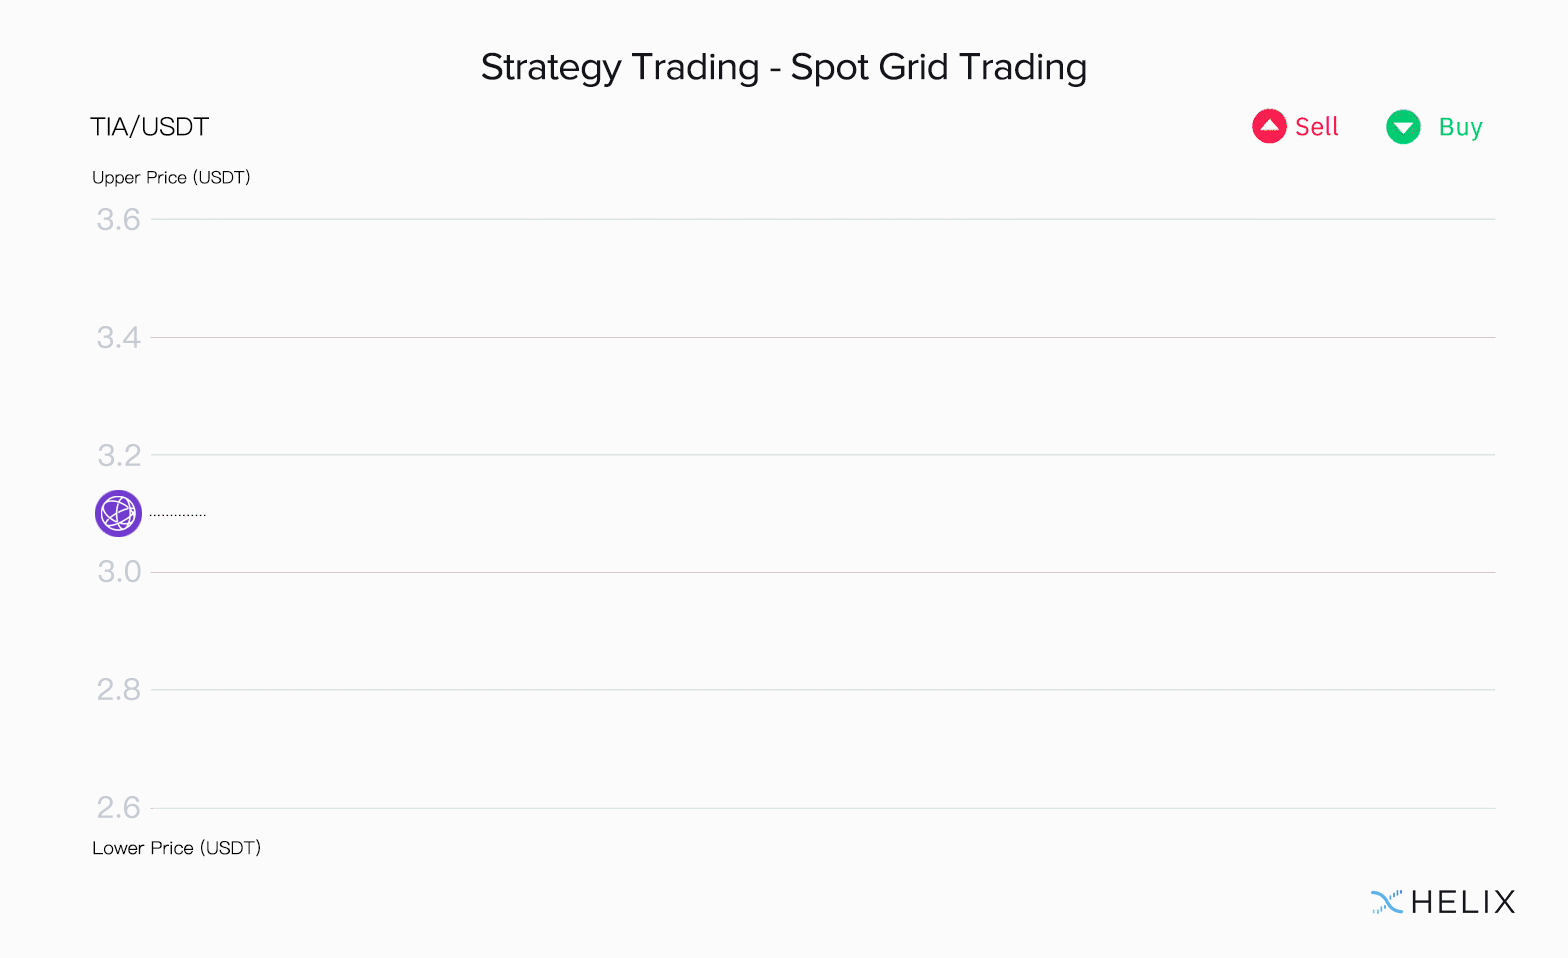Click the 3.4 price level label
The height and width of the screenshot is (958, 1568).
pyautogui.click(x=118, y=338)
